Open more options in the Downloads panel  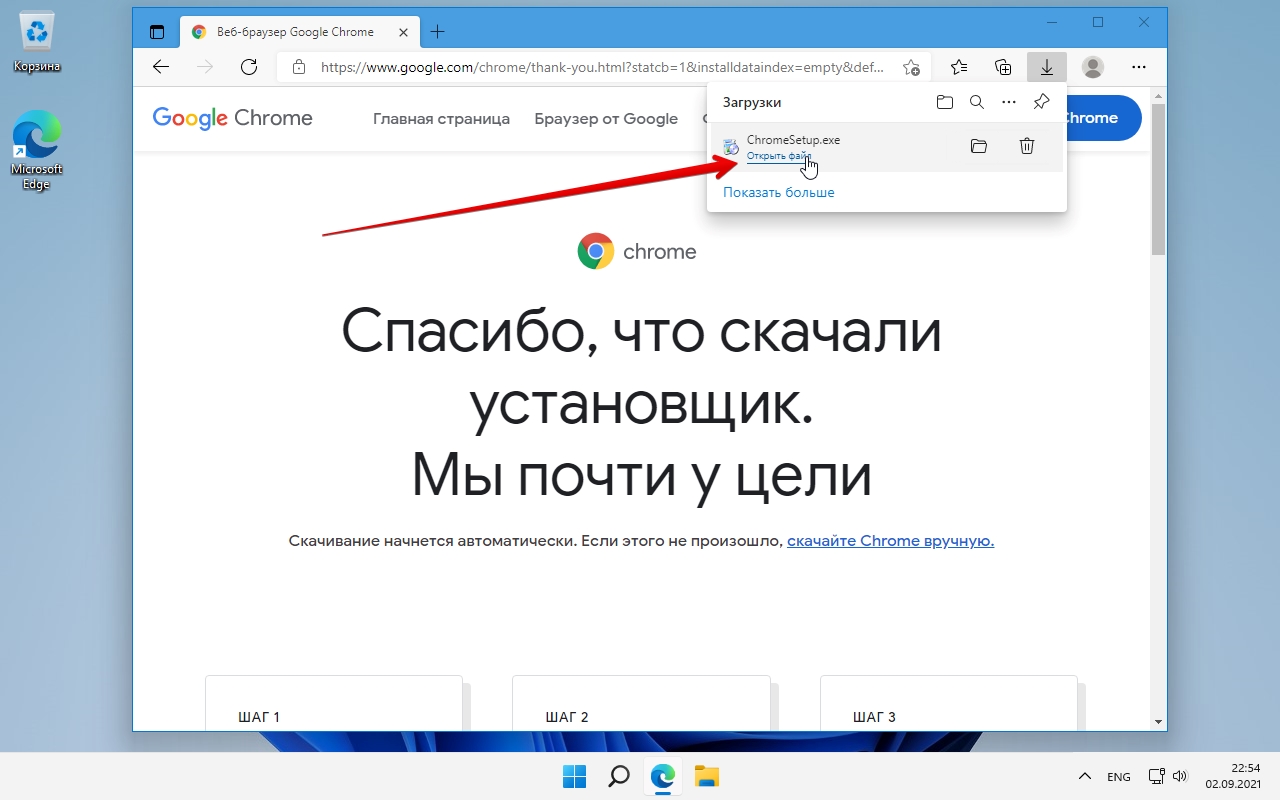[x=1009, y=102]
